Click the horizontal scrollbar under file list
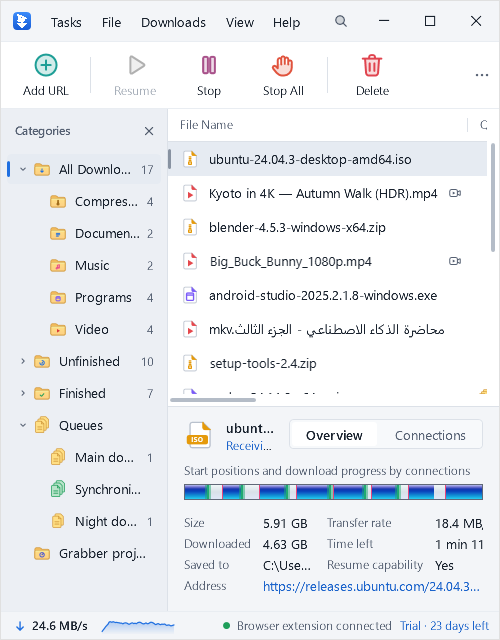 [x=213, y=400]
